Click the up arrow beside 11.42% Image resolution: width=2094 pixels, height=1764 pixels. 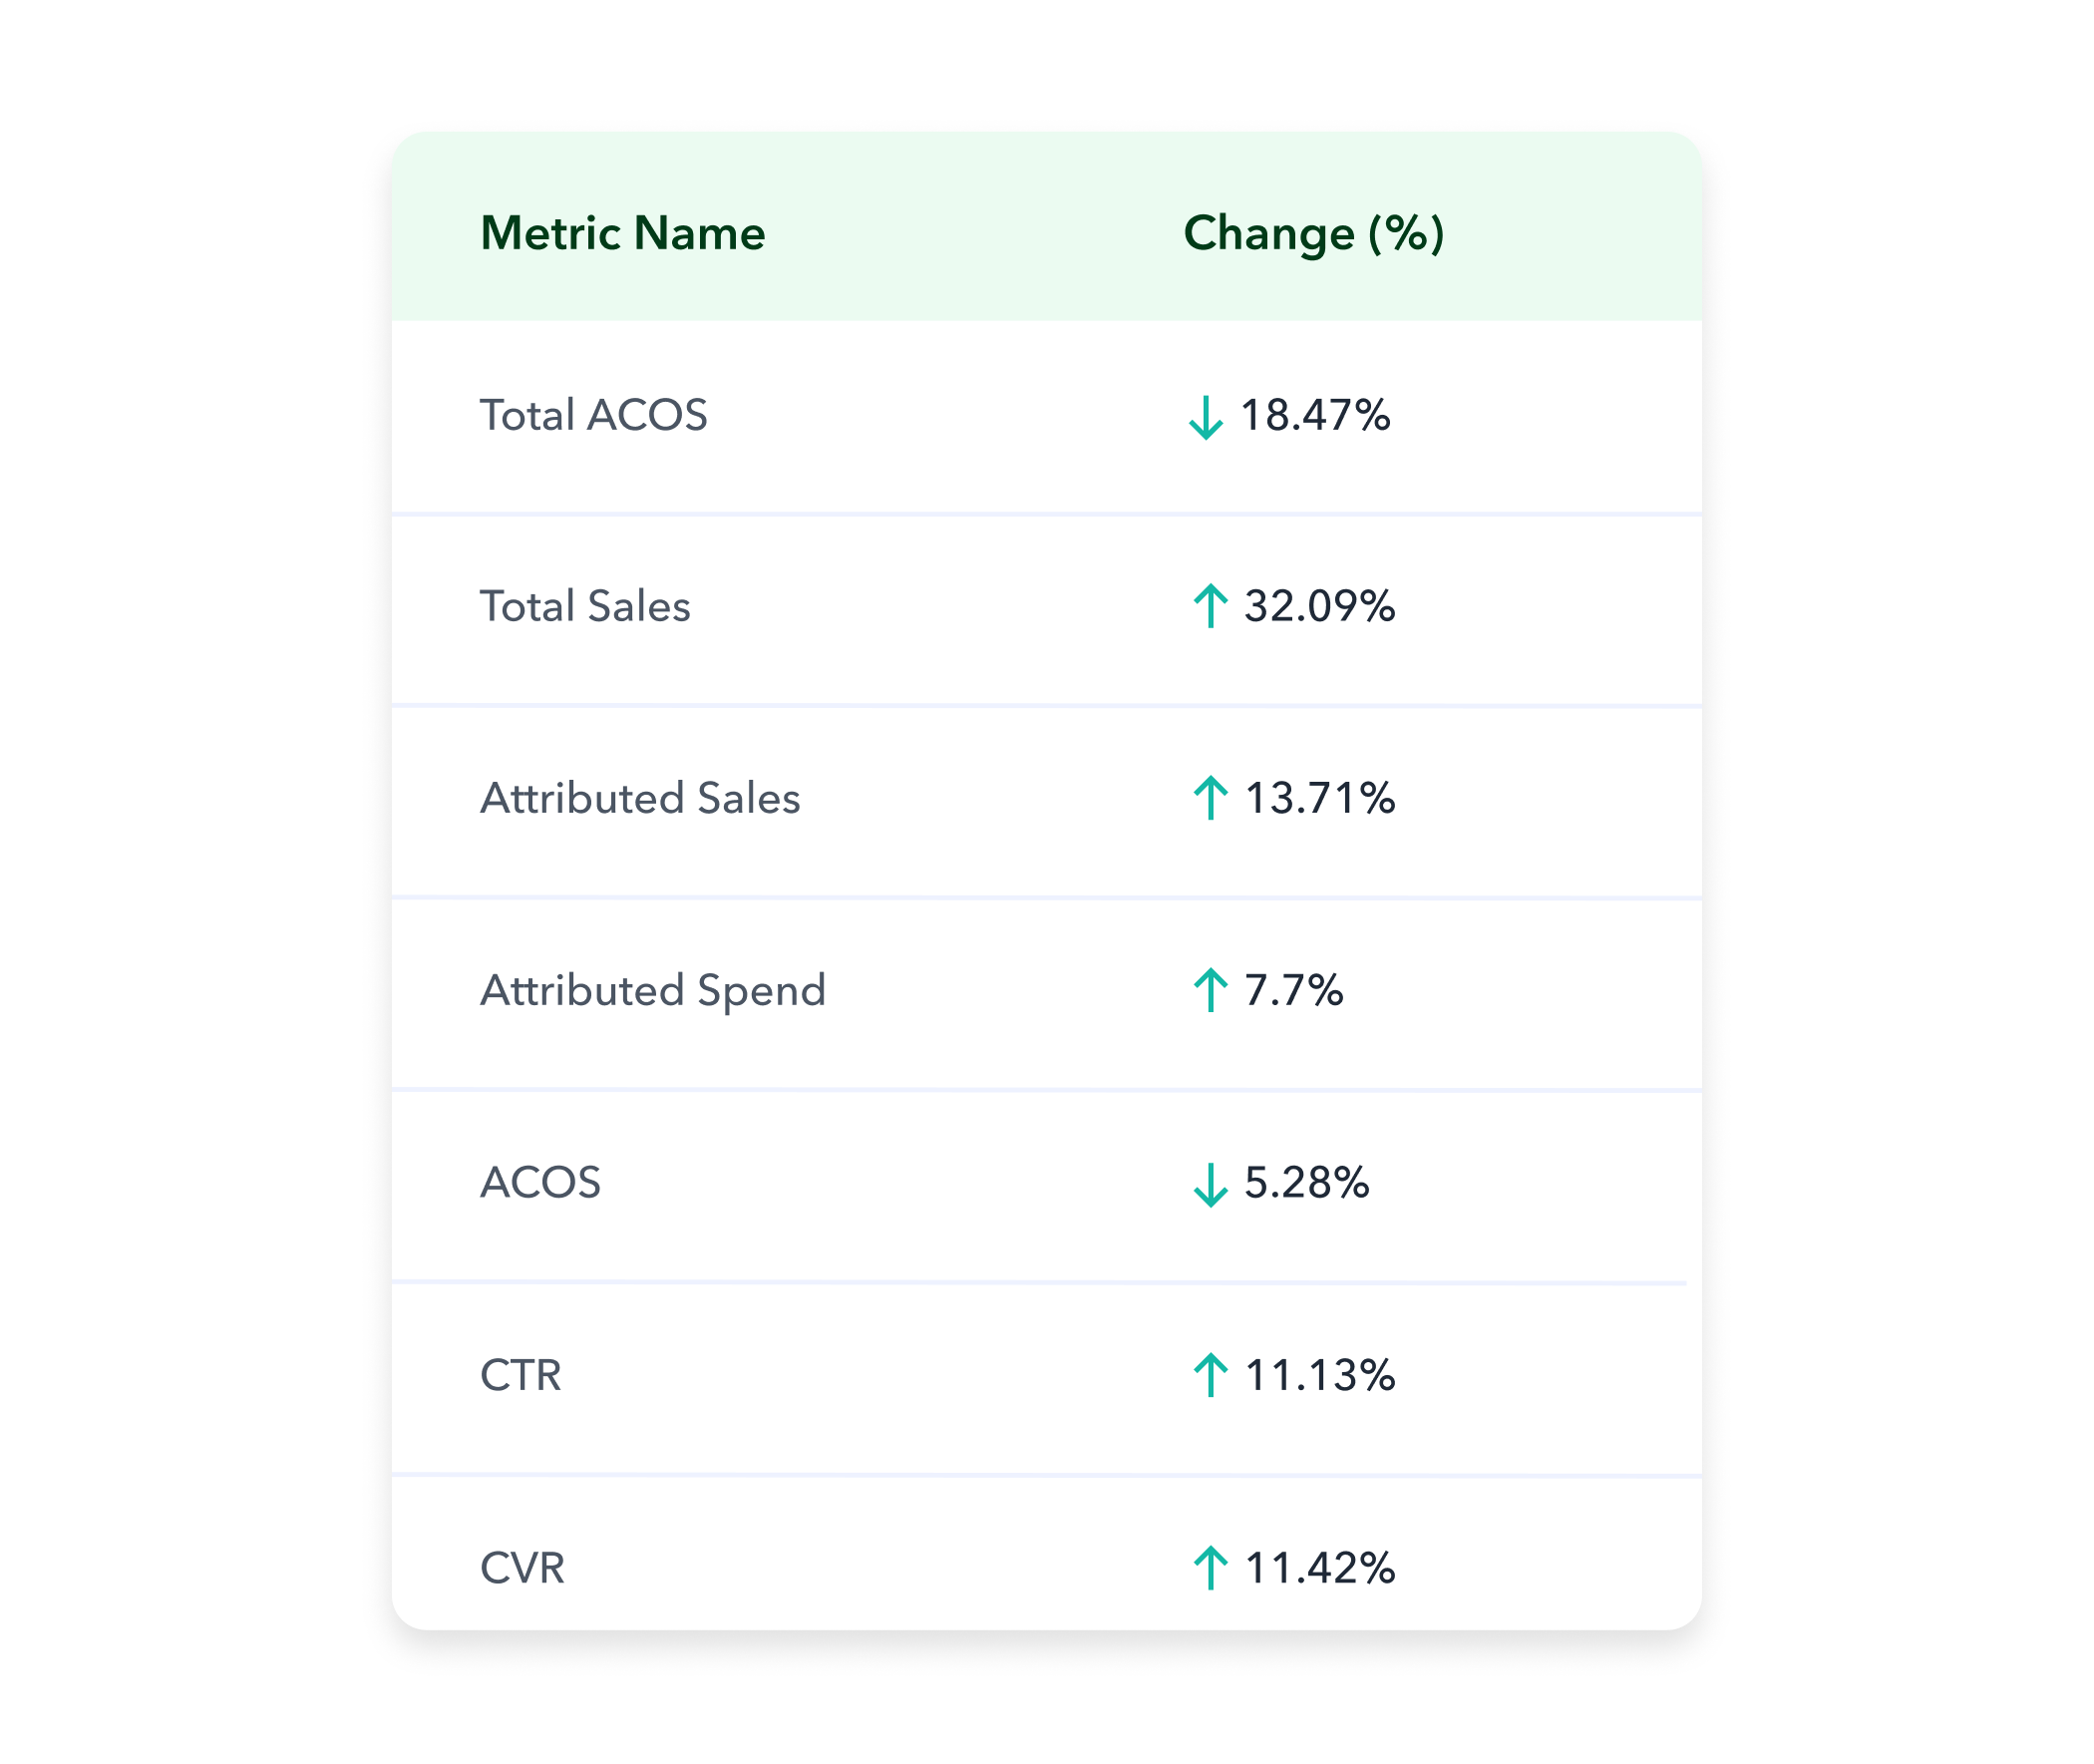(1210, 1567)
